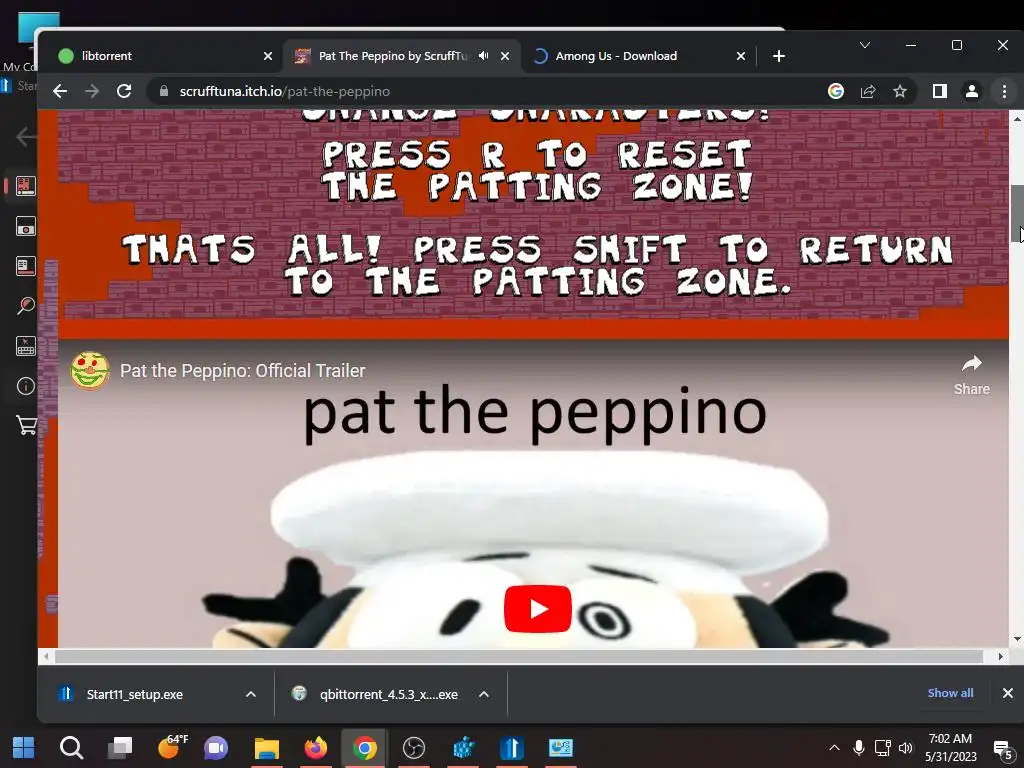
Task: Bookmark this page with the star icon
Action: pyautogui.click(x=900, y=91)
